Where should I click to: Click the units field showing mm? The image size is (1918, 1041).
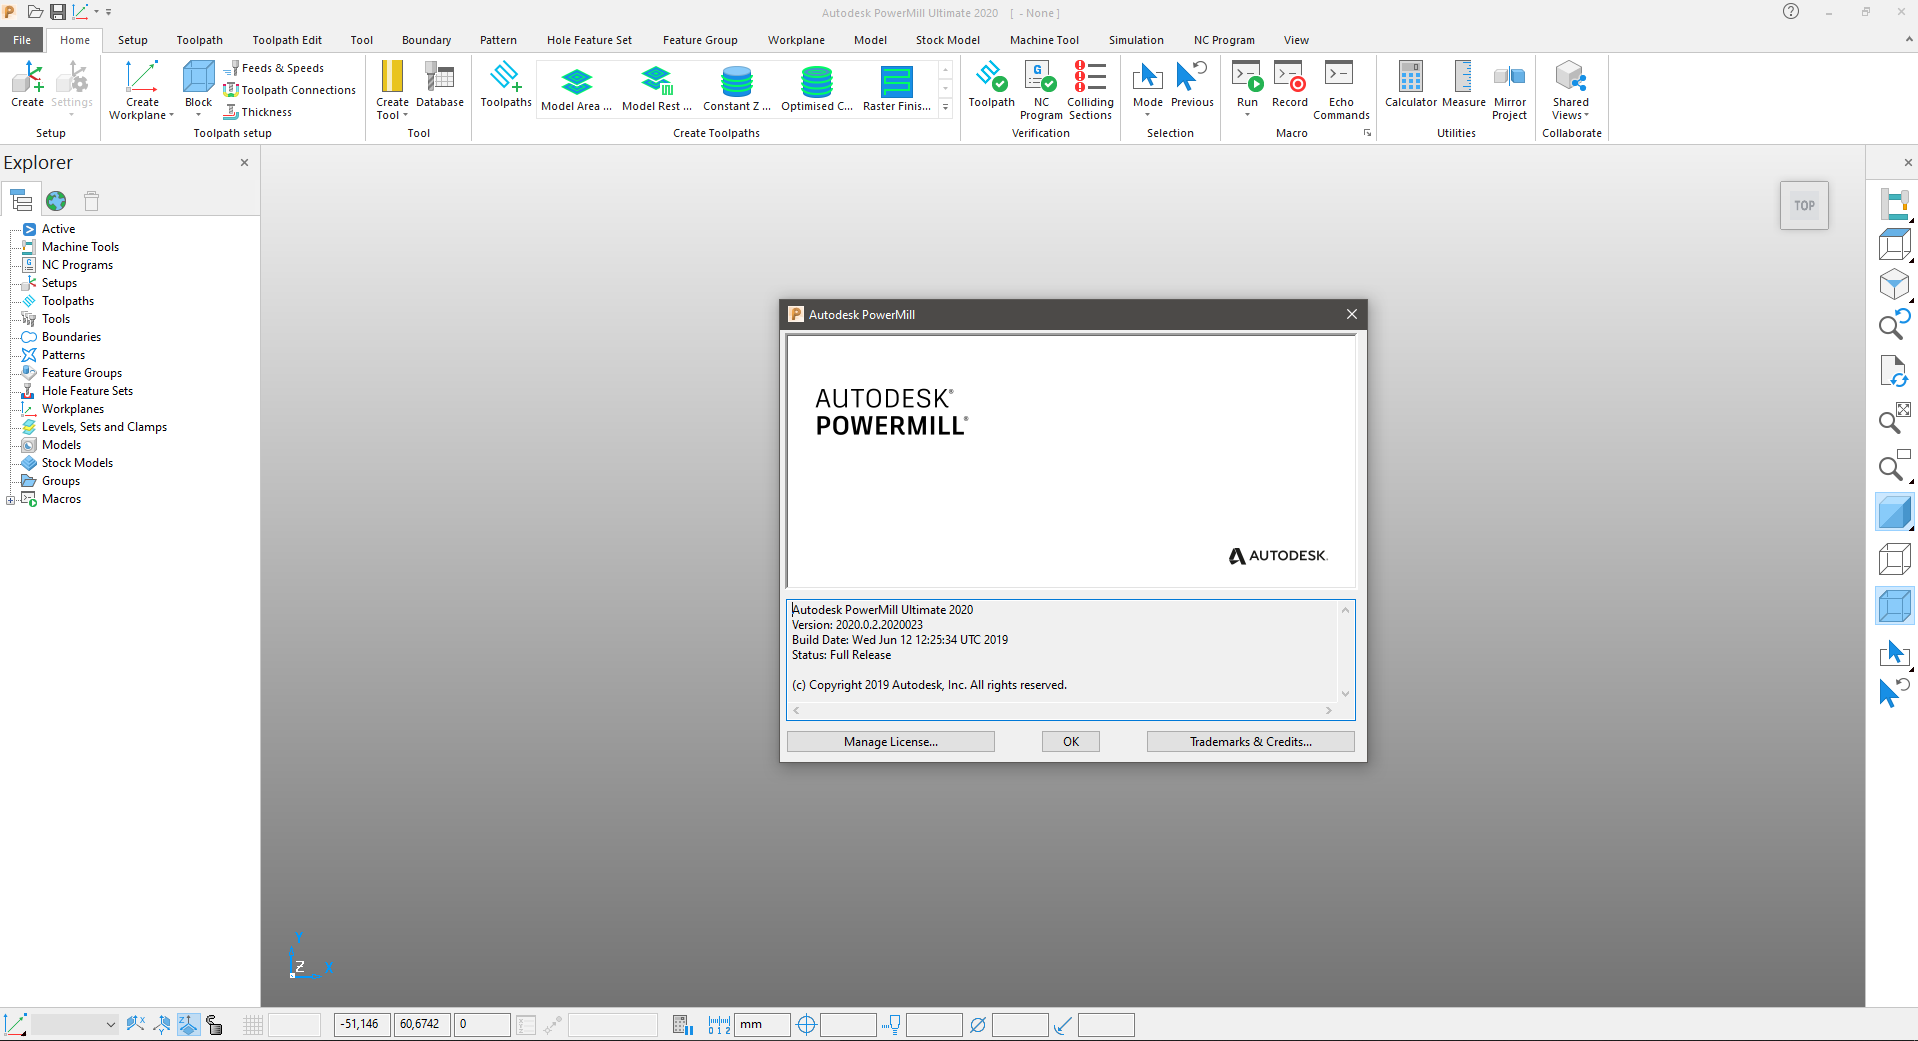point(762,1025)
